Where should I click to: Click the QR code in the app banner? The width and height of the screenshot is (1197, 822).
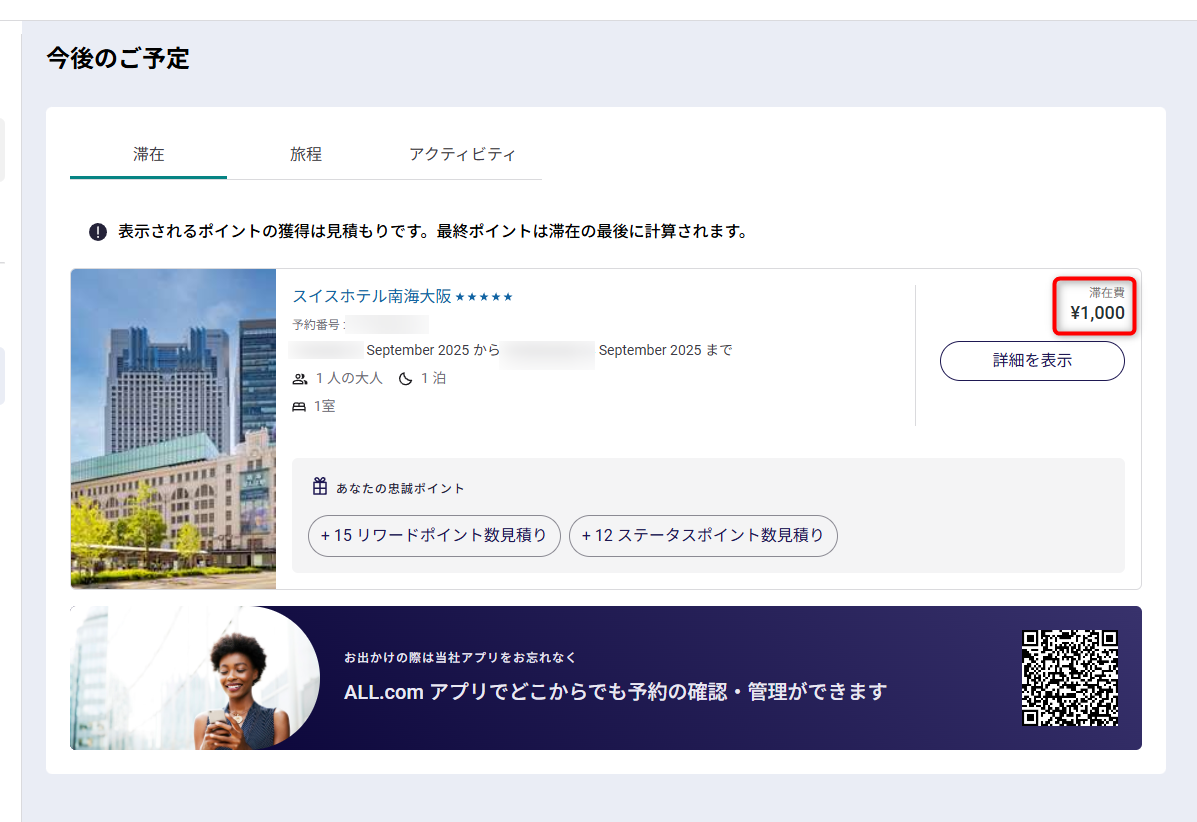(x=1070, y=678)
